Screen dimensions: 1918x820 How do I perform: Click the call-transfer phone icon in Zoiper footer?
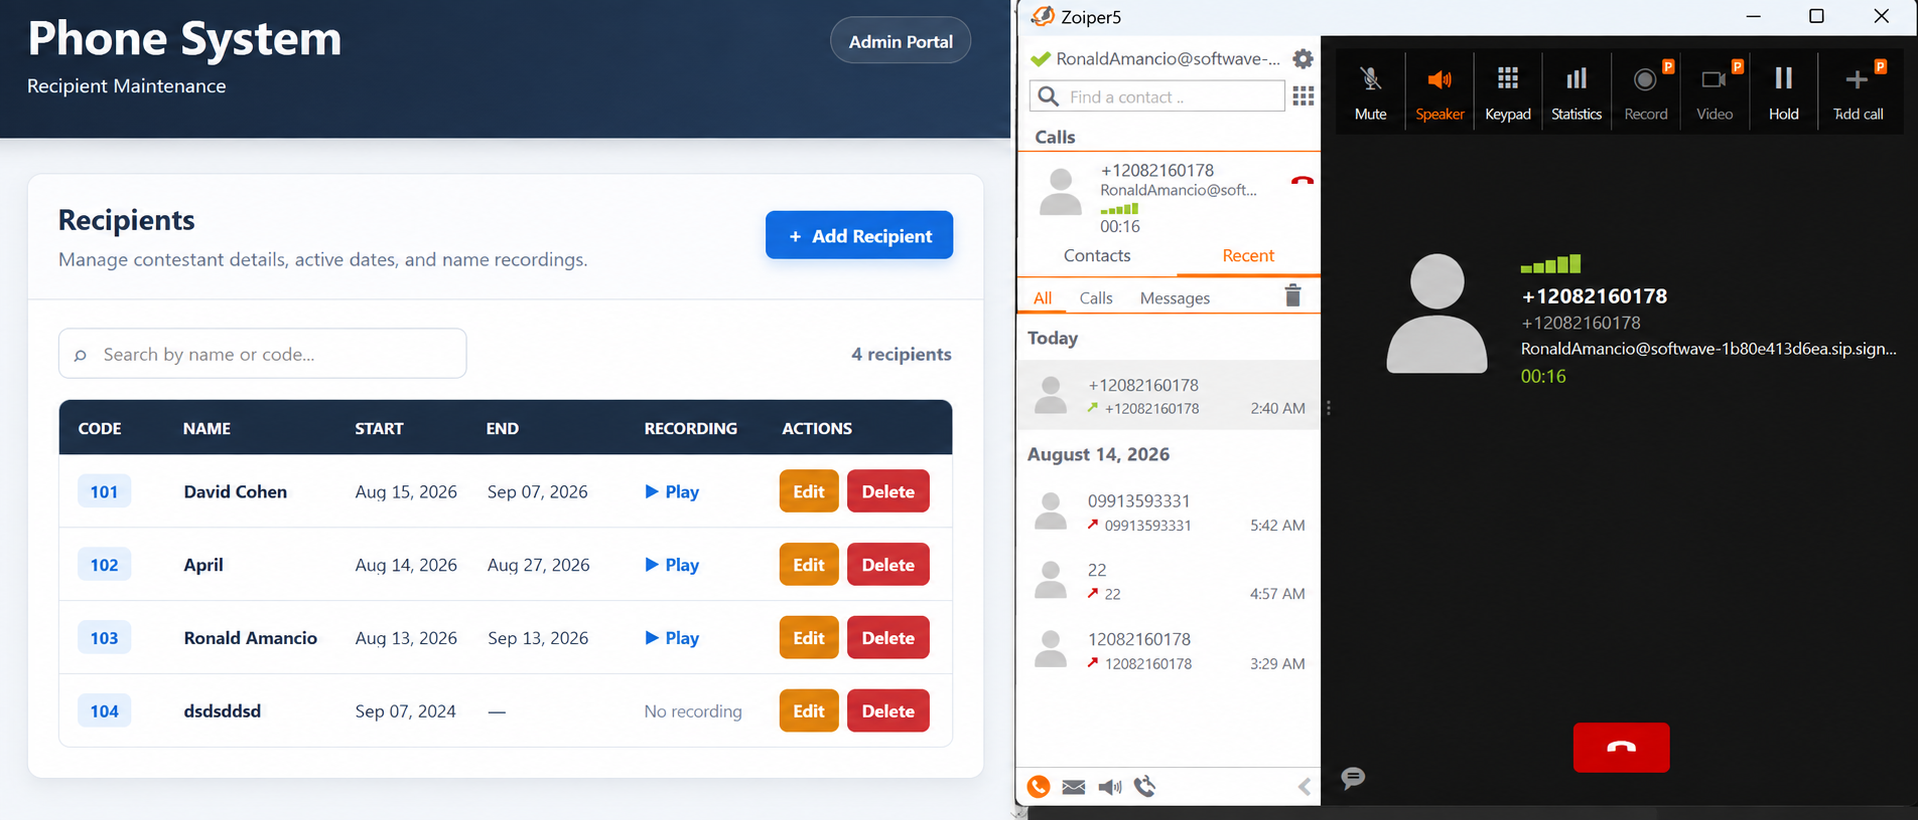coord(1146,786)
